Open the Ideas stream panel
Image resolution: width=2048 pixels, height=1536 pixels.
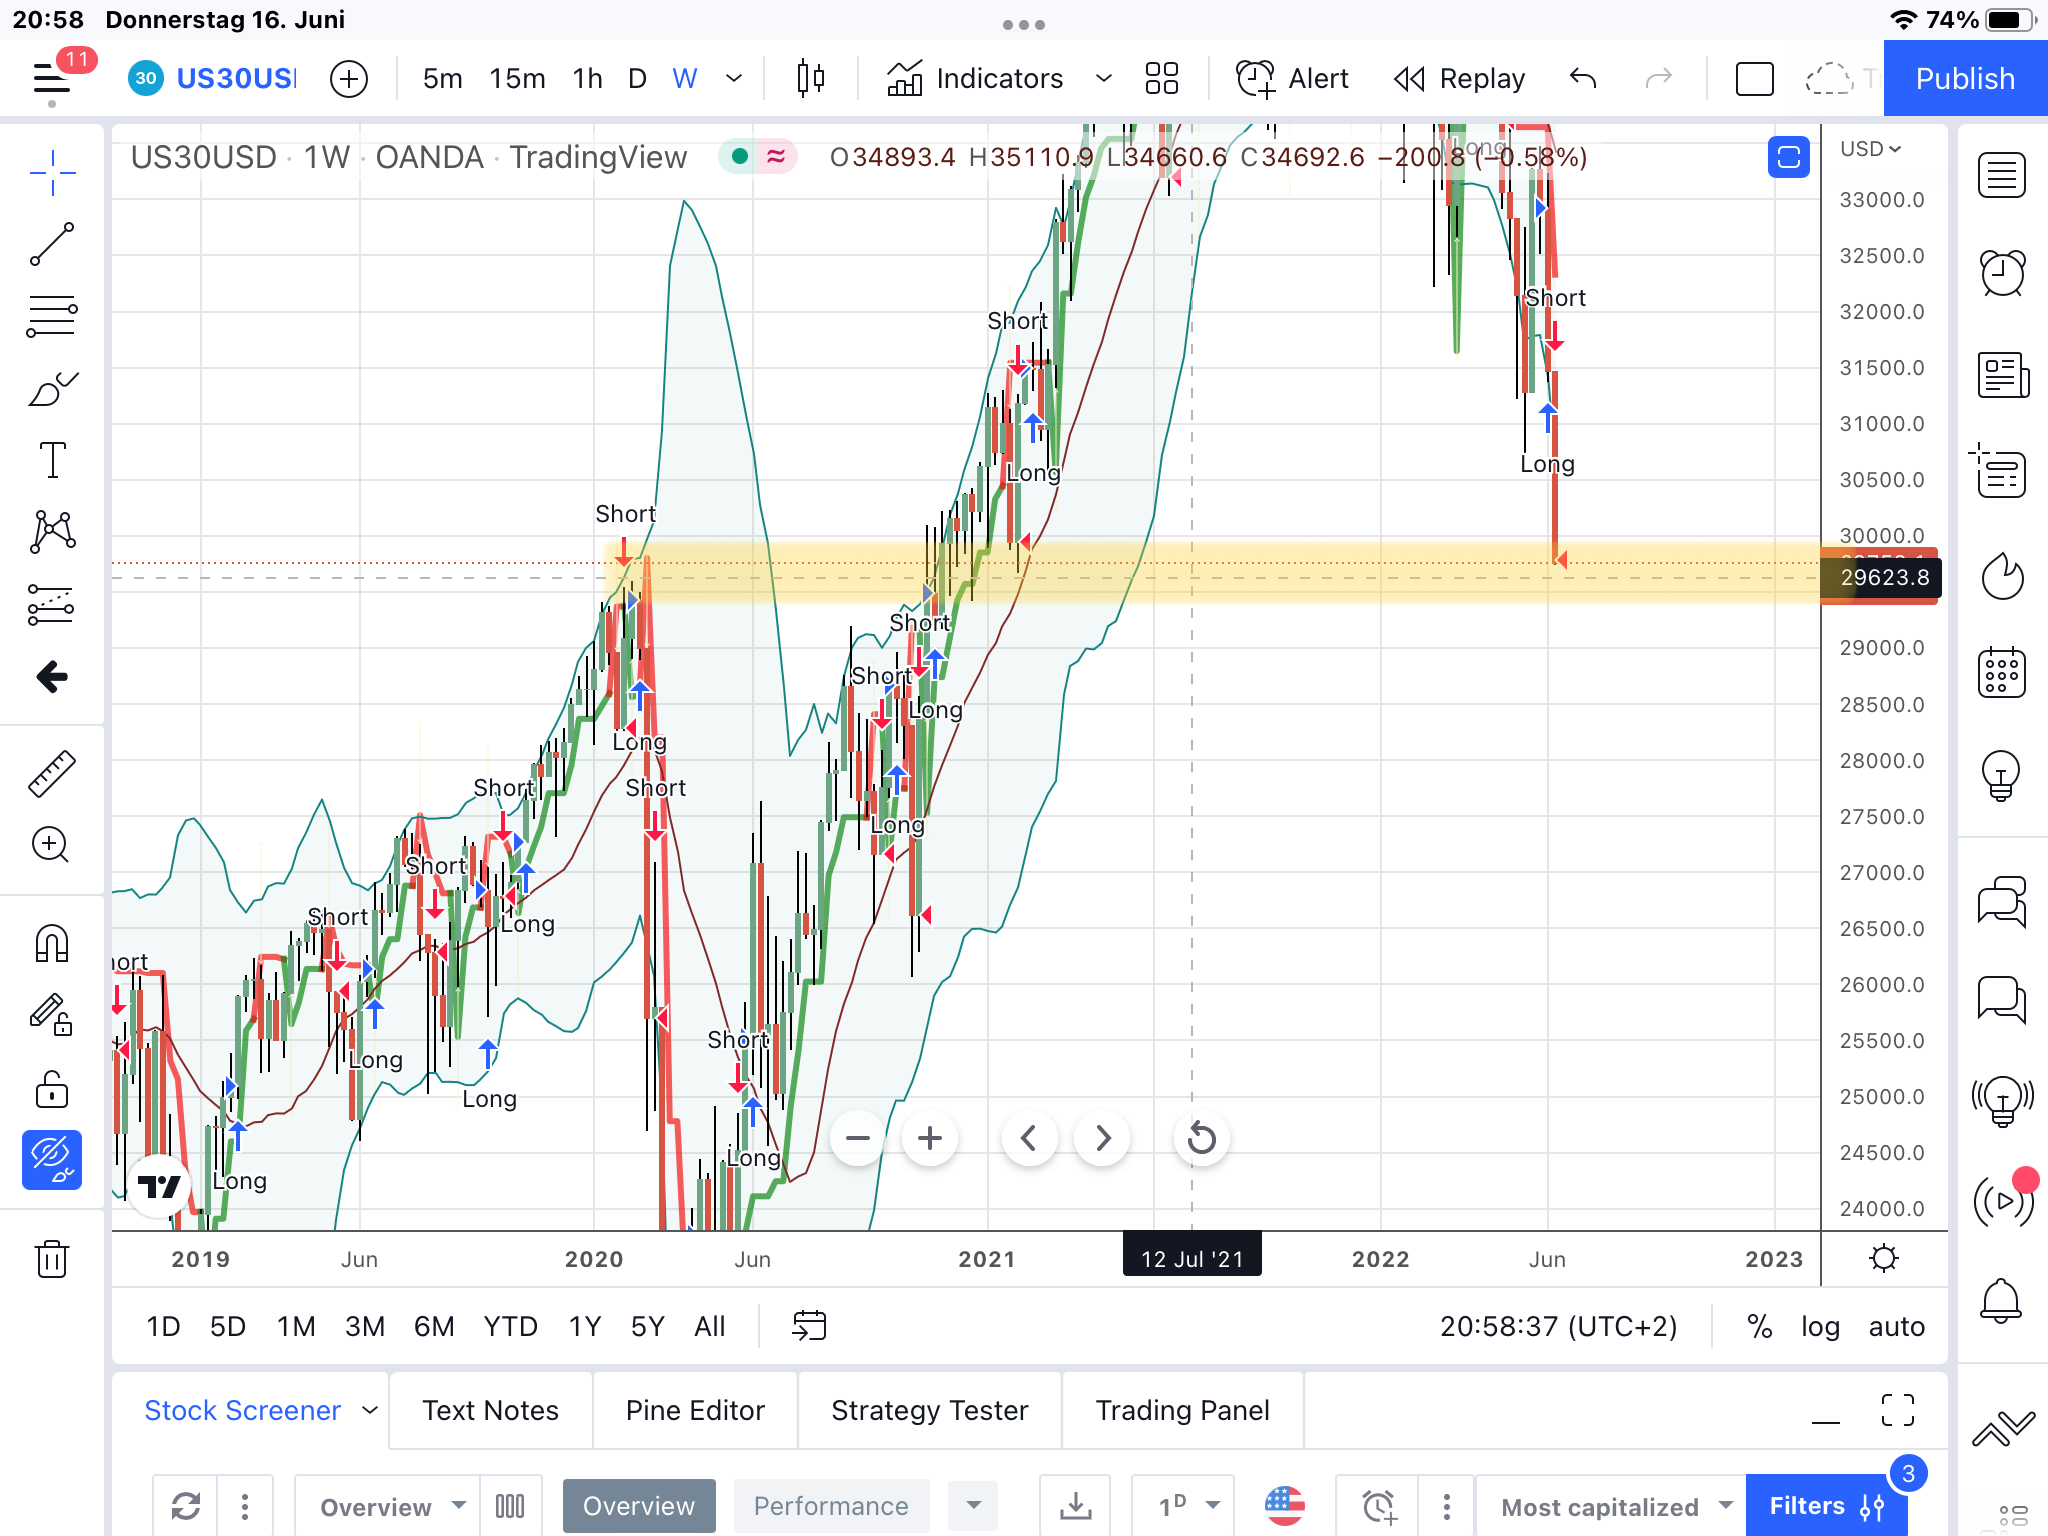click(x=2002, y=1101)
